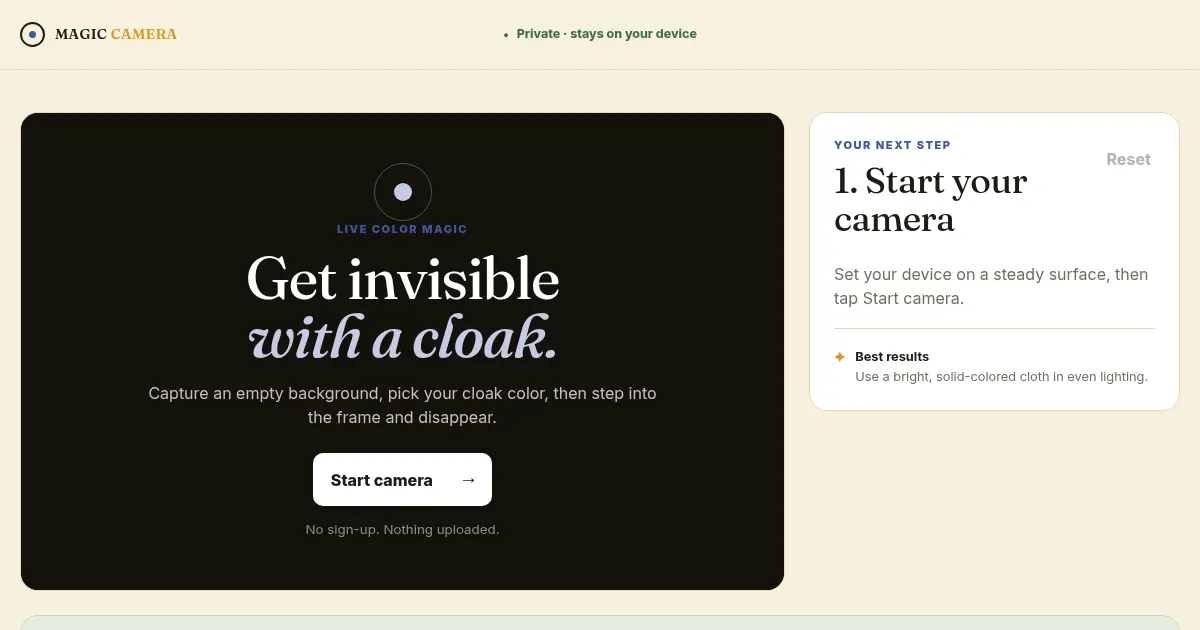This screenshot has height=630, width=1200.
Task: Click the green privacy status dot
Action: point(506,35)
